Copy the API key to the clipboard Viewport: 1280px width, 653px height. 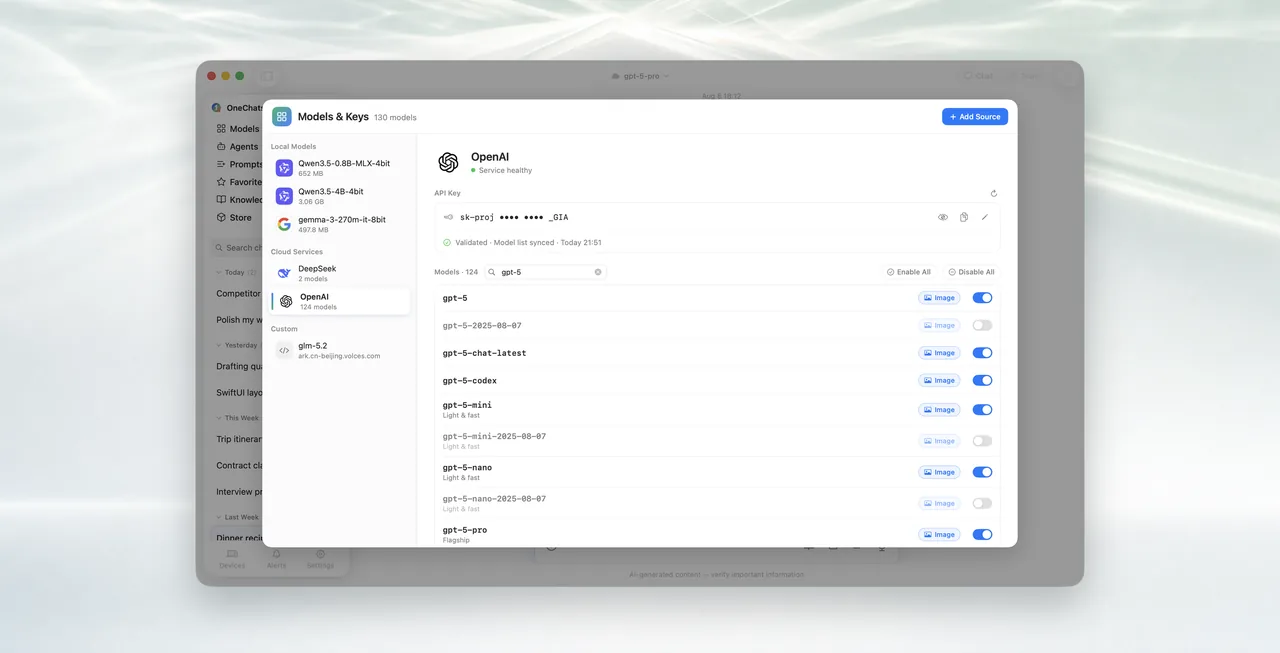[963, 217]
